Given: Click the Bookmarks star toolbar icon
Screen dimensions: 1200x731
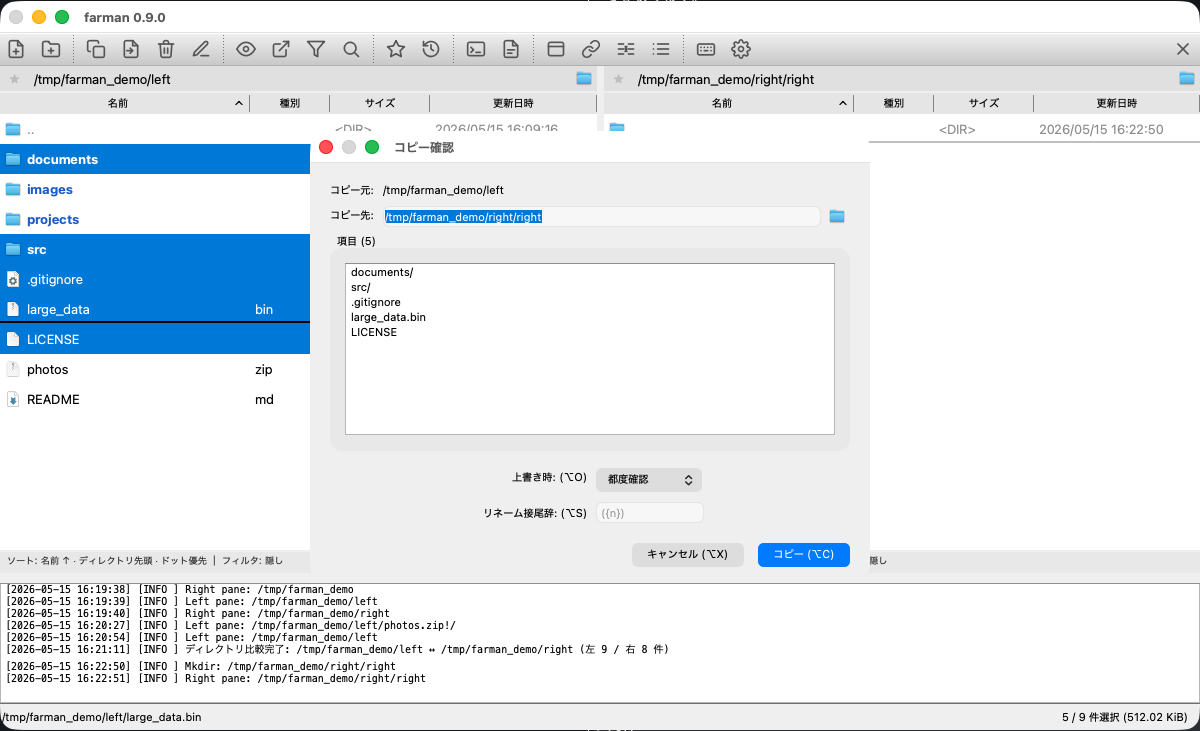Looking at the screenshot, I should [x=396, y=48].
